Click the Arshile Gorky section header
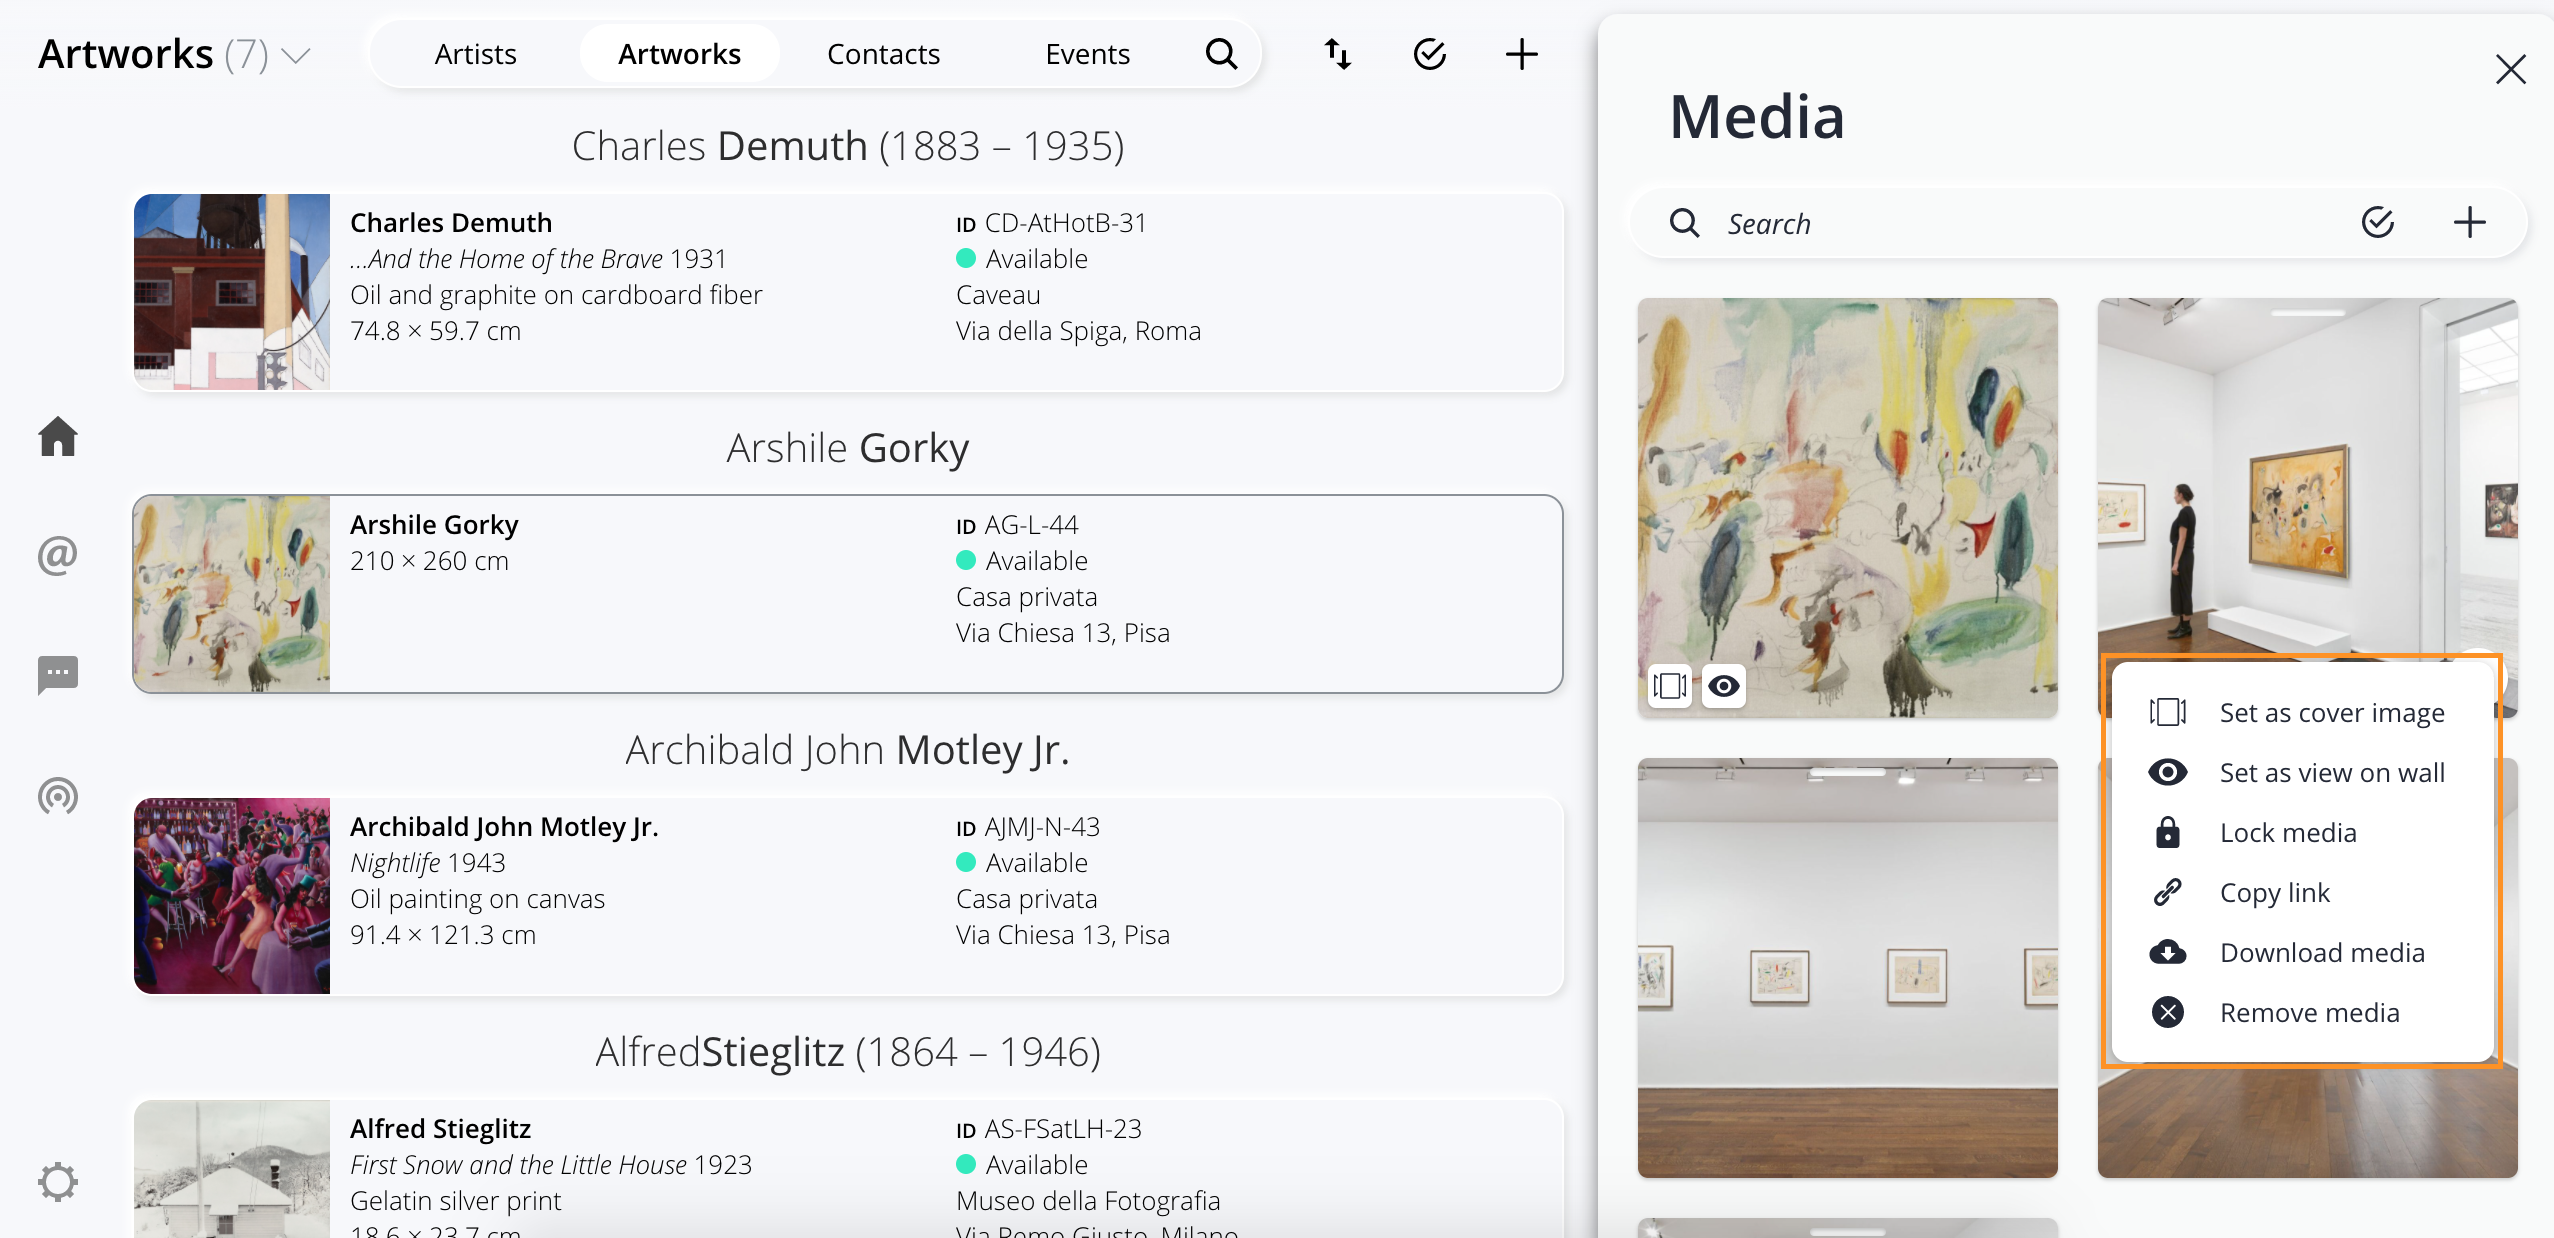 pyautogui.click(x=848, y=448)
